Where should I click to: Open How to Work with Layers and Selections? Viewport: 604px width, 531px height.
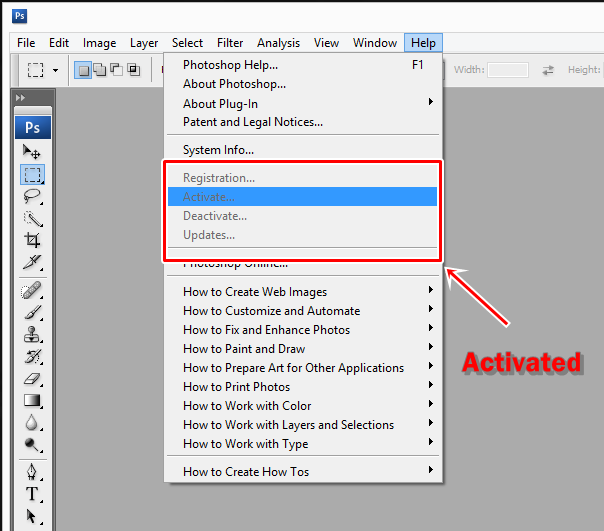[x=303, y=425]
